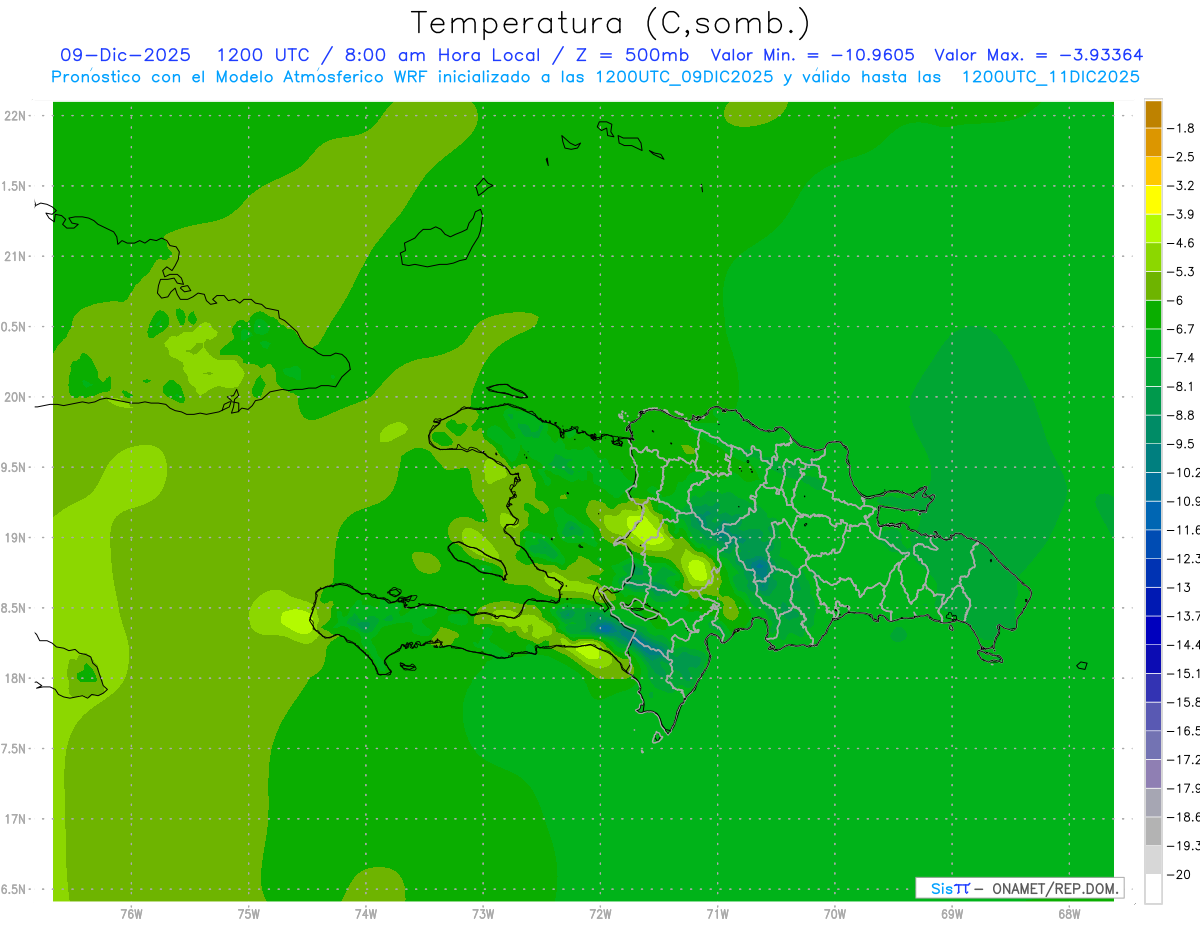Click the "21N" latitude label
The width and height of the screenshot is (1200, 927).
pos(16,256)
